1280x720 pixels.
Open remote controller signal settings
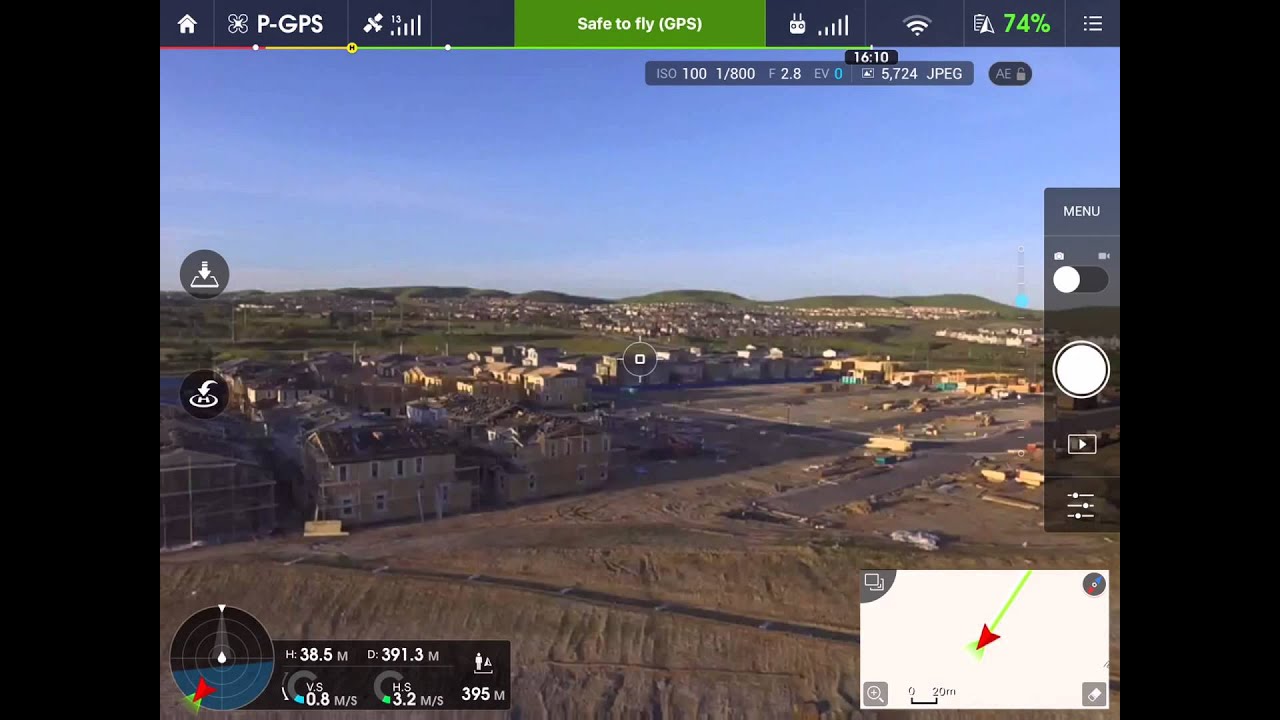pyautogui.click(x=818, y=24)
